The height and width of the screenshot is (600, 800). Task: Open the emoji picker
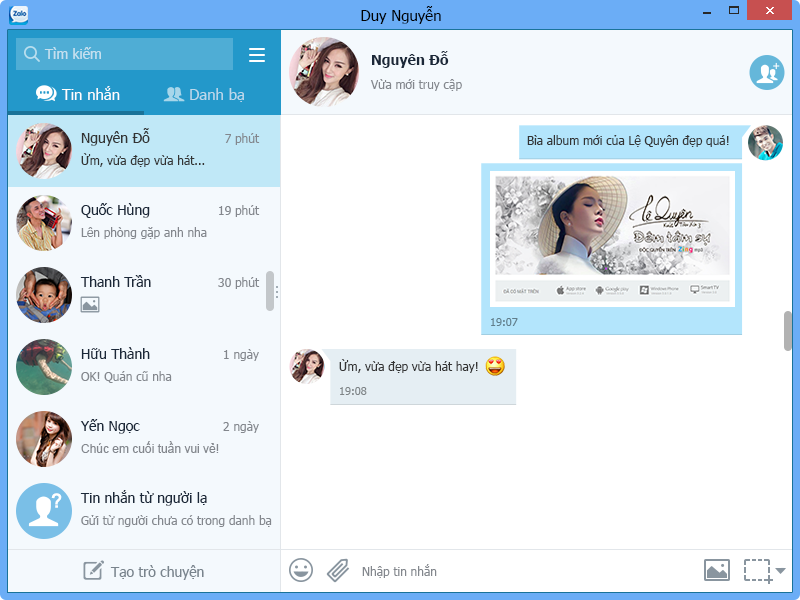tap(300, 570)
